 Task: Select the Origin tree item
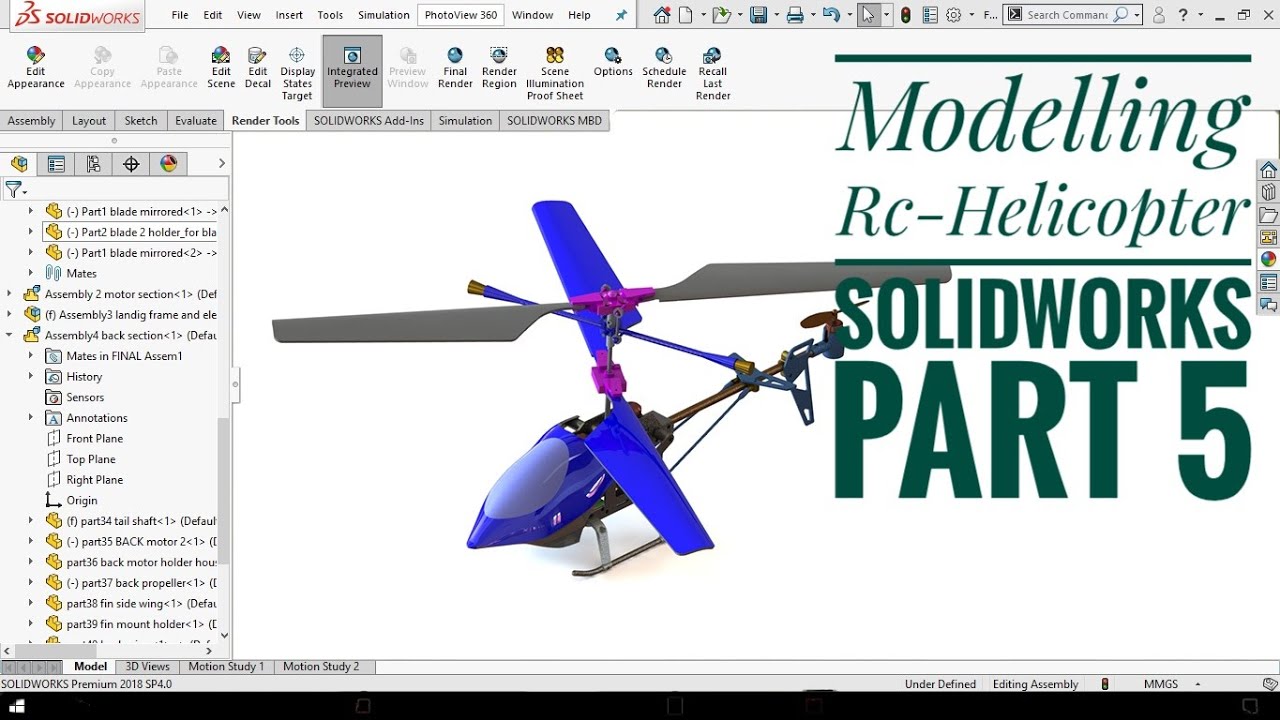pos(81,500)
